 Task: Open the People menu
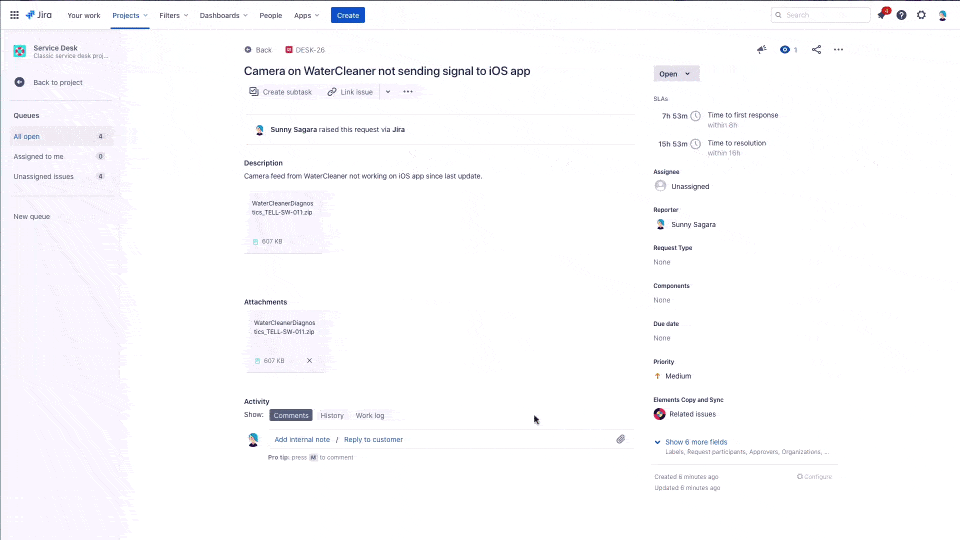point(271,15)
